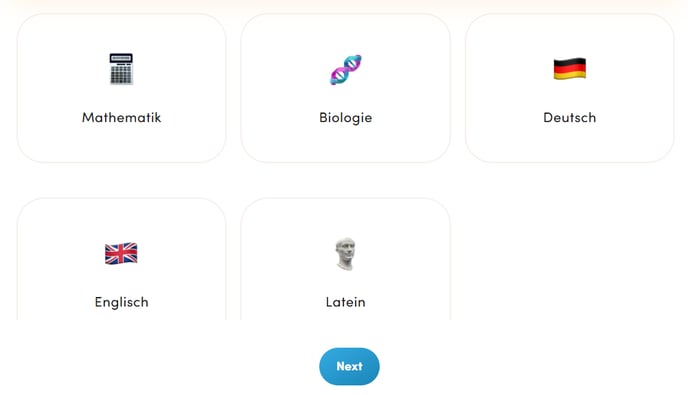Click the German flag icon
Image resolution: width=688 pixels, height=395 pixels.
570,69
